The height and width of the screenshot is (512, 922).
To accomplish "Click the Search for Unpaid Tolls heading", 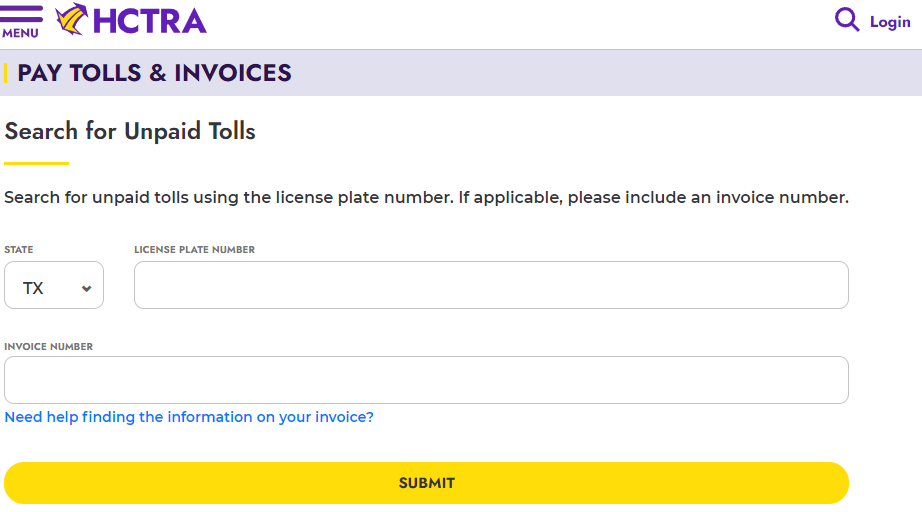I will (130, 131).
